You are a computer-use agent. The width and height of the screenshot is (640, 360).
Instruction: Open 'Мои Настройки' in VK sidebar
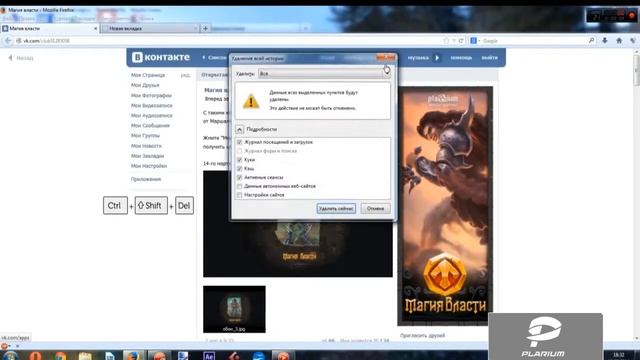click(x=149, y=166)
